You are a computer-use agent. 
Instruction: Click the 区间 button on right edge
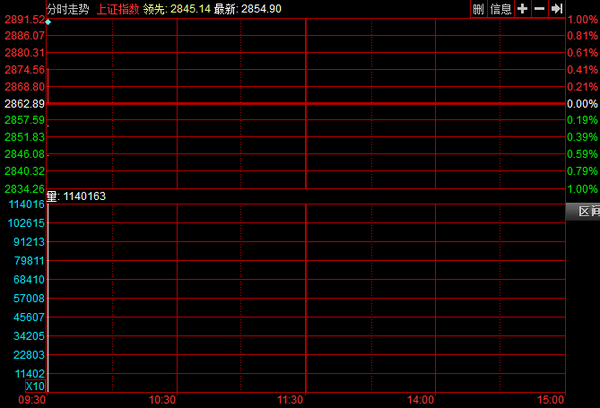coord(582,211)
